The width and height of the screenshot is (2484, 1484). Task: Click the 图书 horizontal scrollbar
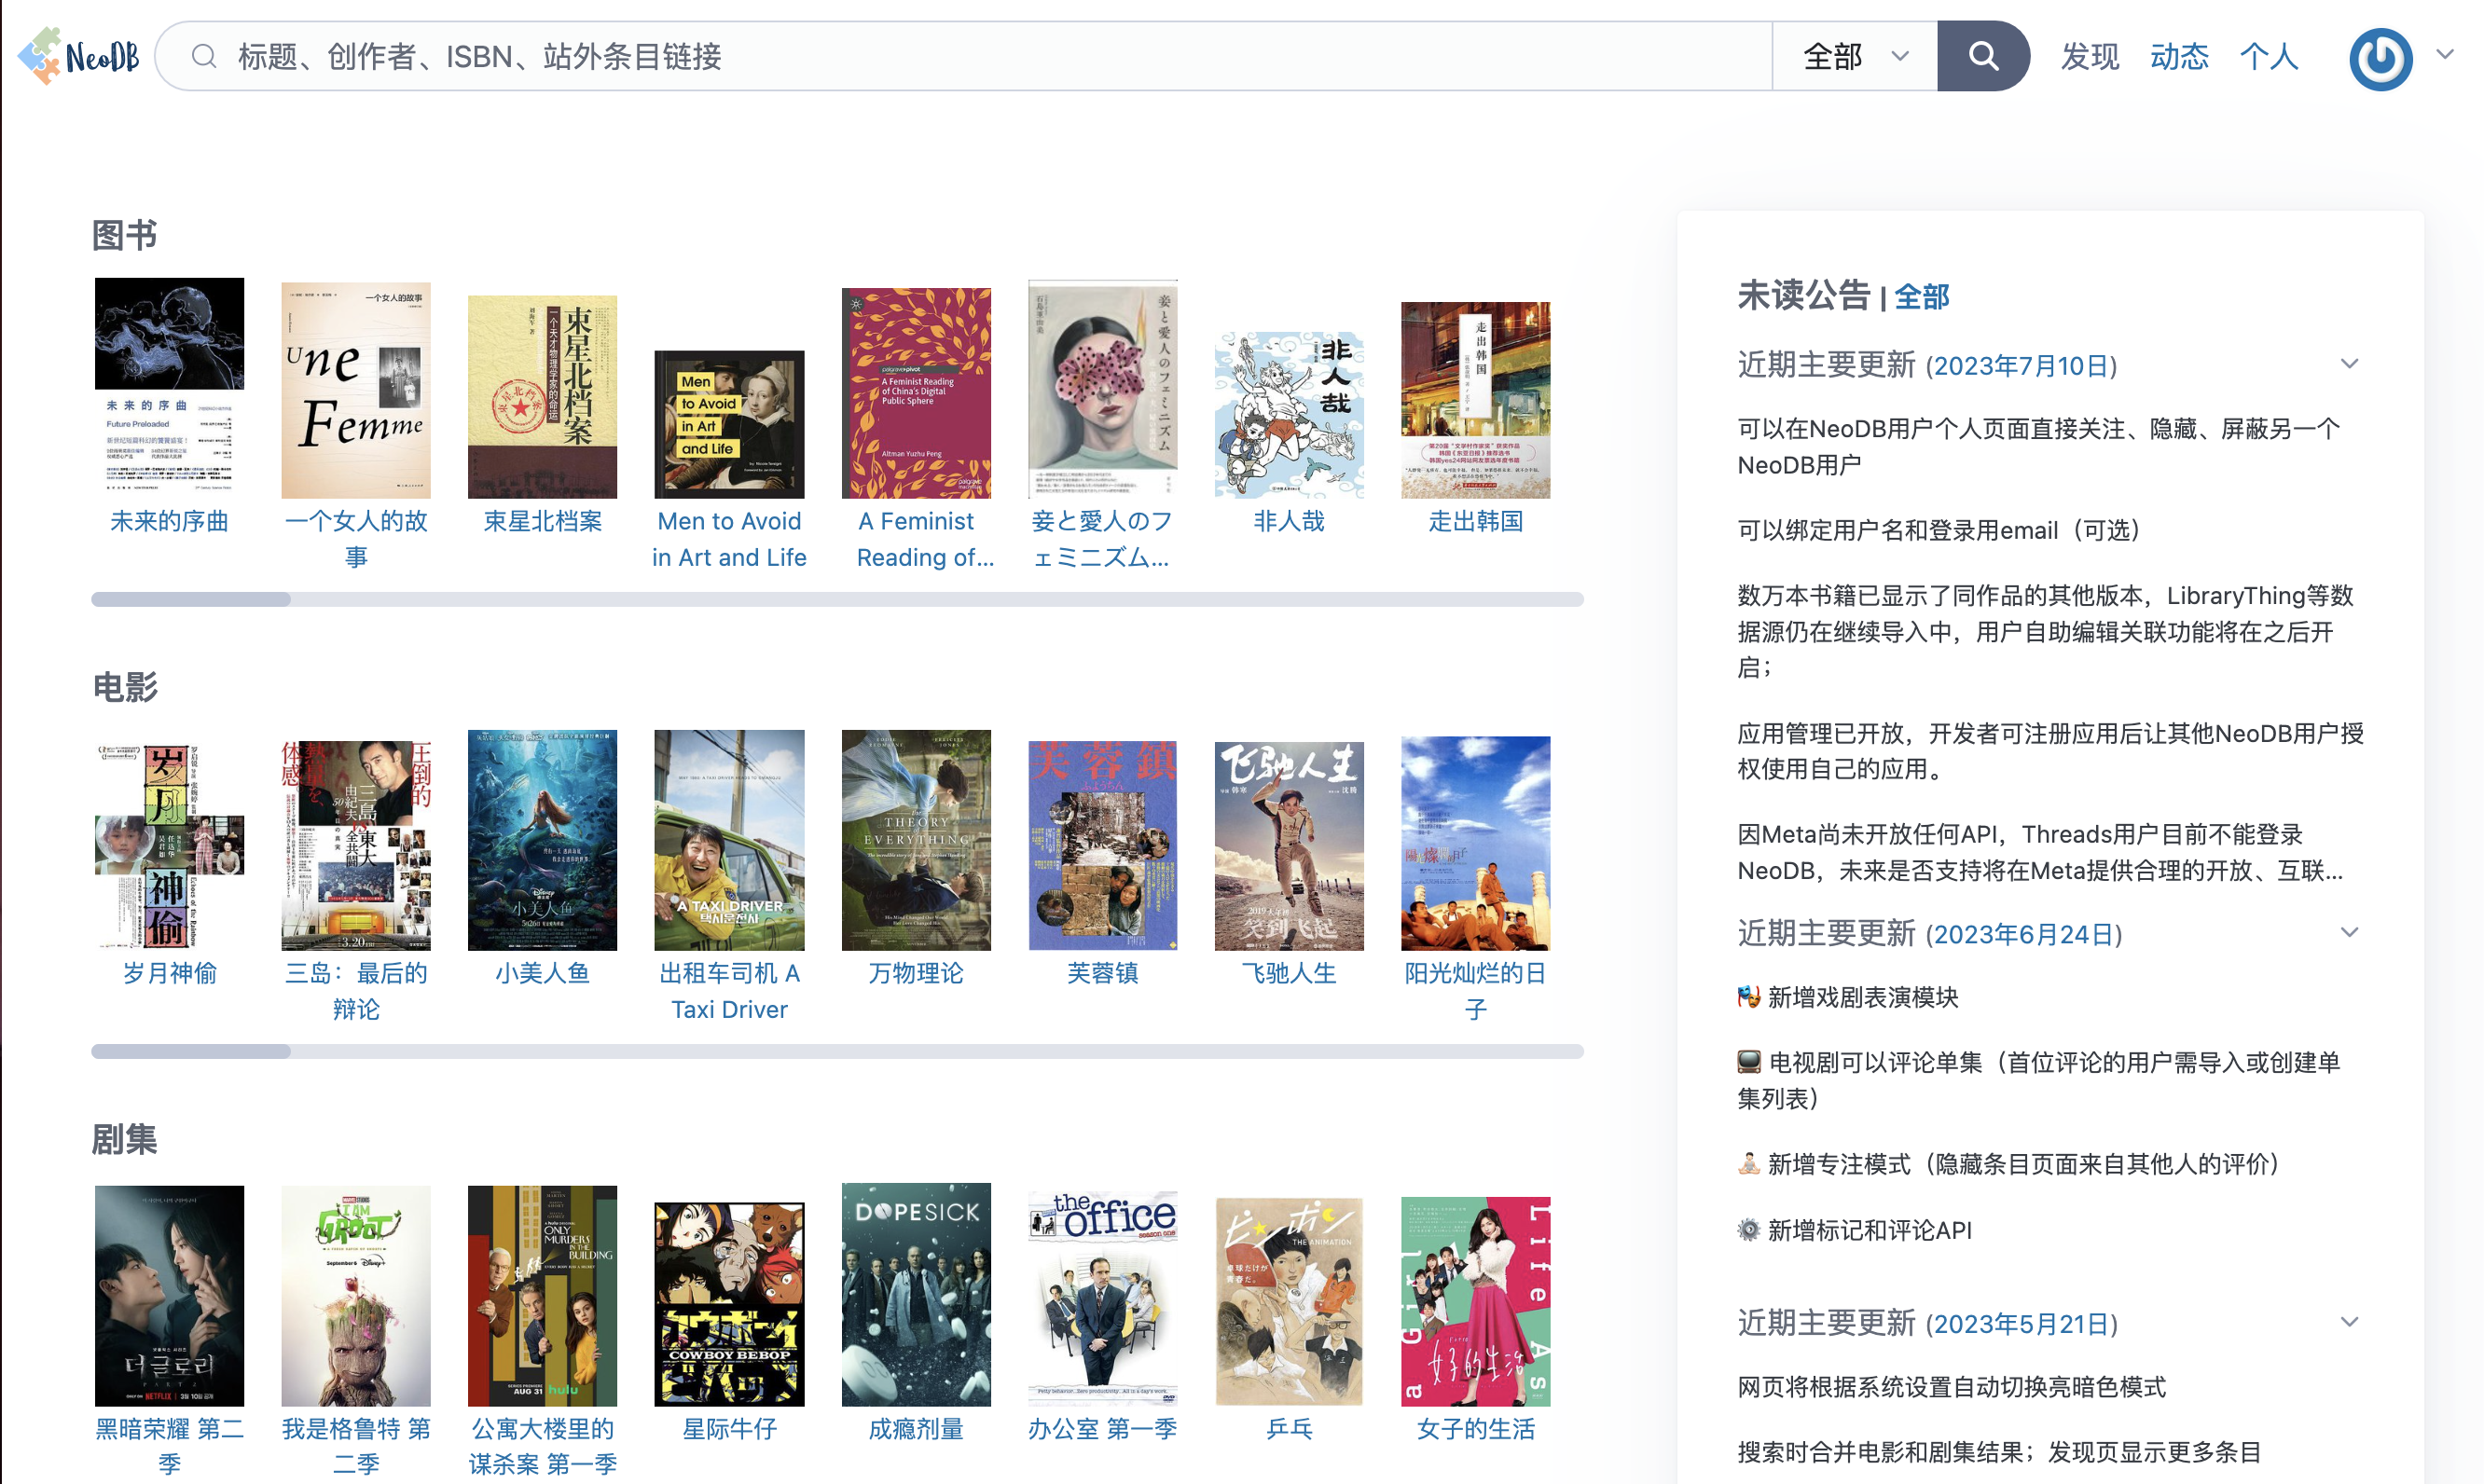point(837,599)
